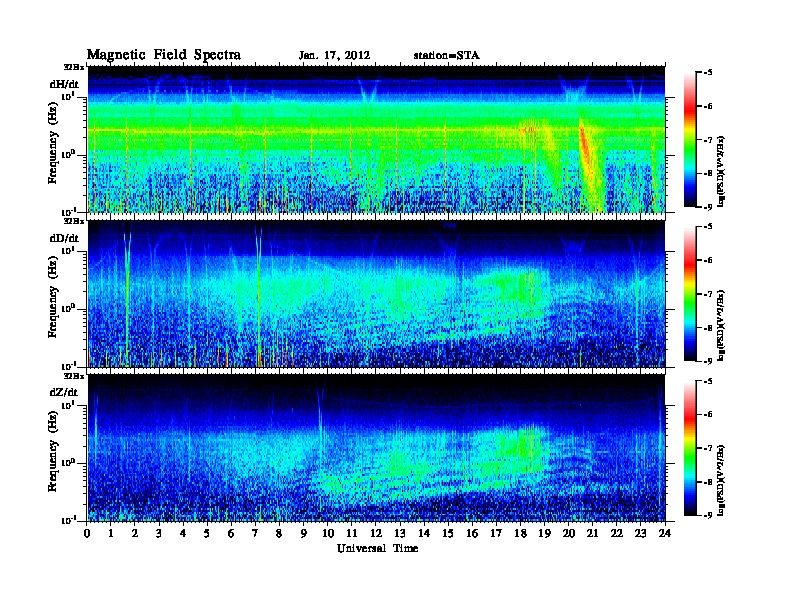Image resolution: width=792 pixels, height=612 pixels.
Task: Click hour tick label "13" on time axis
Action: (x=400, y=533)
